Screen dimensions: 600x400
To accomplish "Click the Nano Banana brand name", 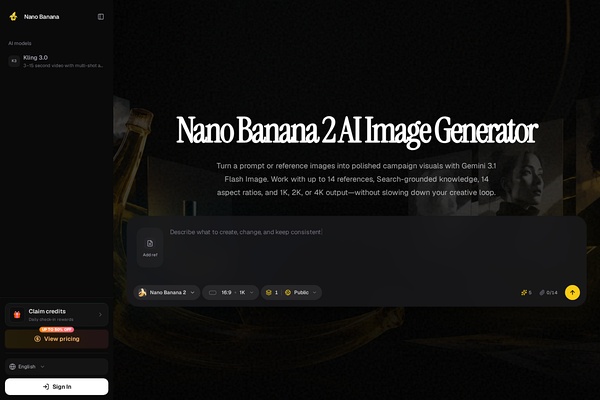I will coord(41,17).
